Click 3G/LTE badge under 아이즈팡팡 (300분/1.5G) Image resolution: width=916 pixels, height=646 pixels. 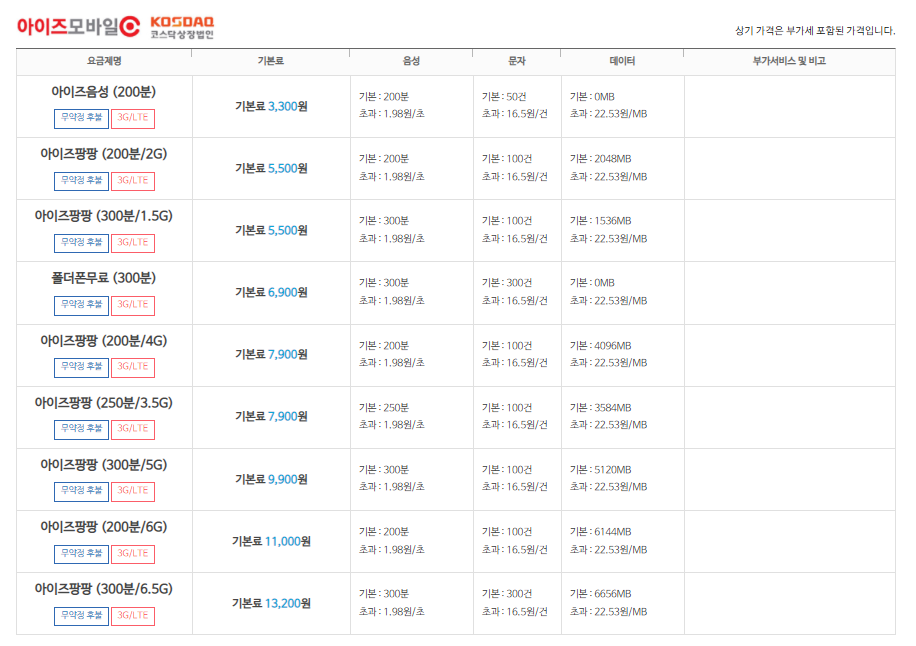coord(133,242)
